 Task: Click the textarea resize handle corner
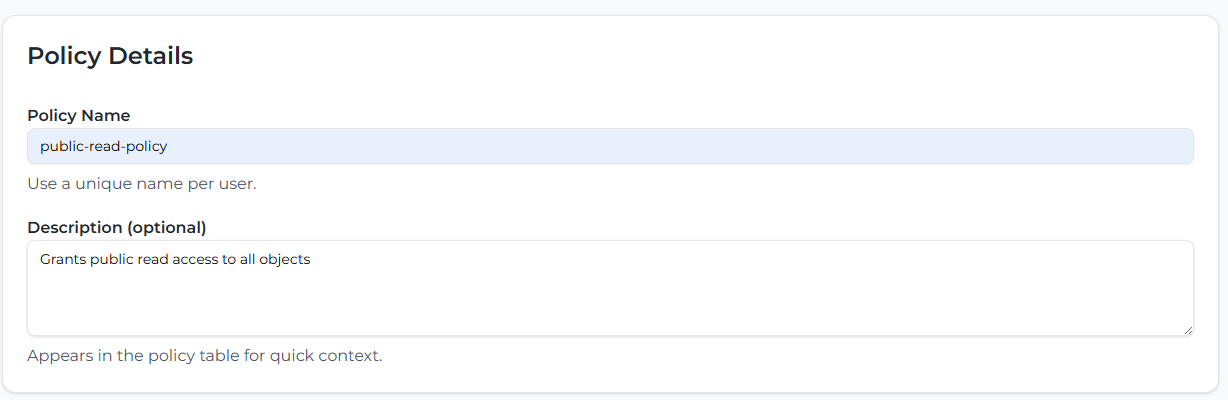click(1188, 330)
